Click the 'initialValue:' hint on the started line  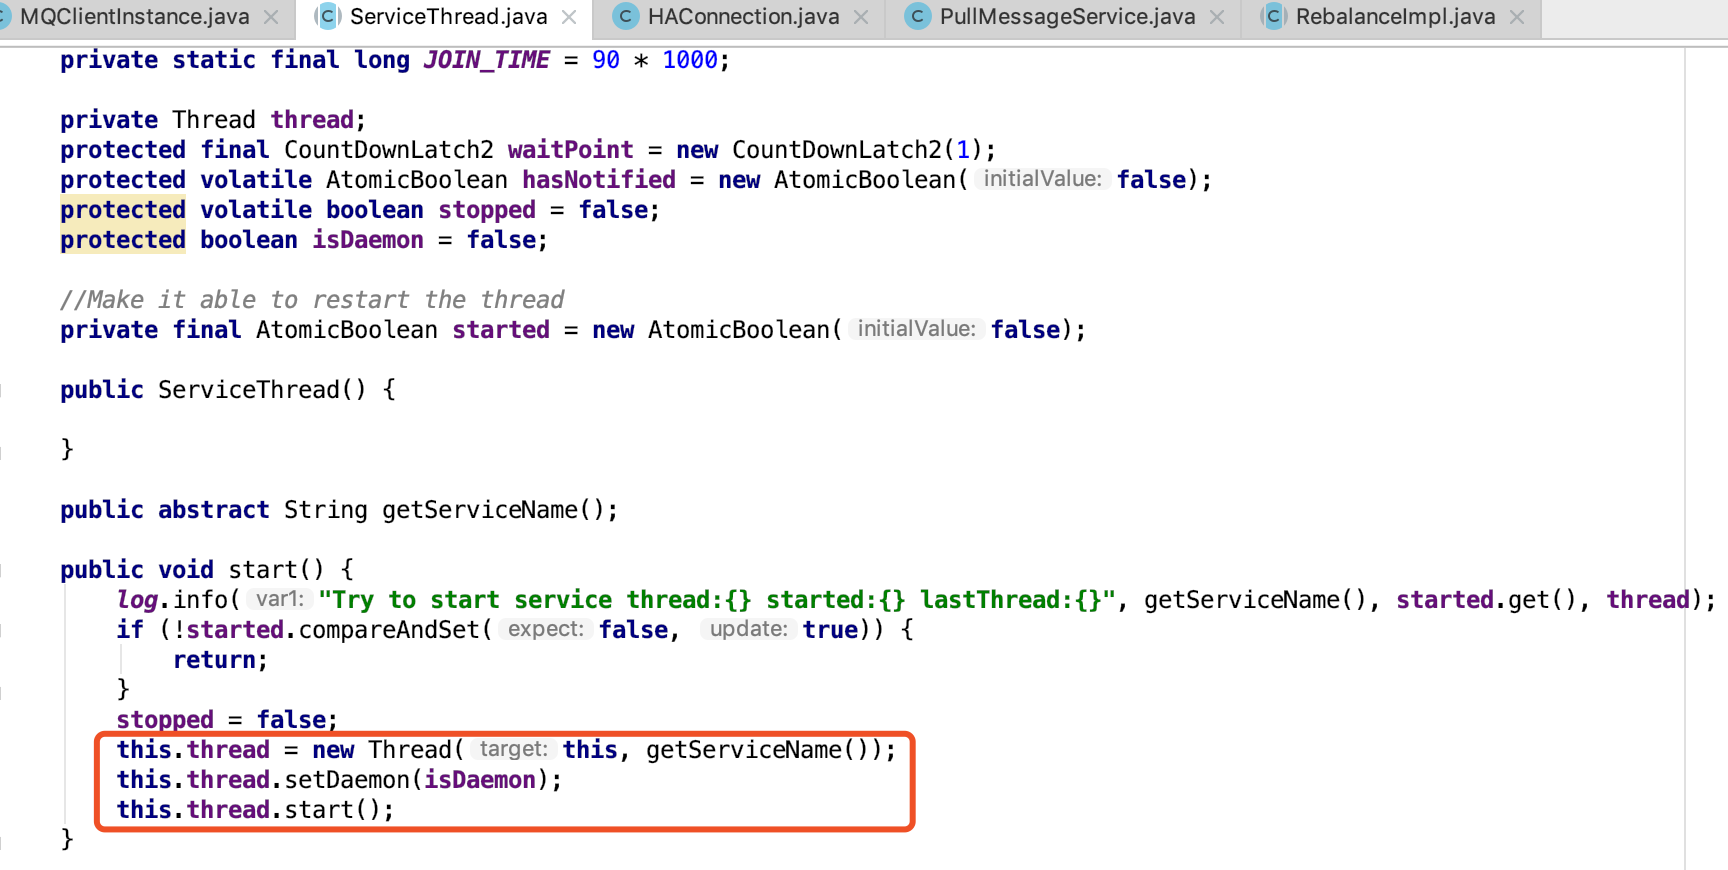click(x=915, y=329)
